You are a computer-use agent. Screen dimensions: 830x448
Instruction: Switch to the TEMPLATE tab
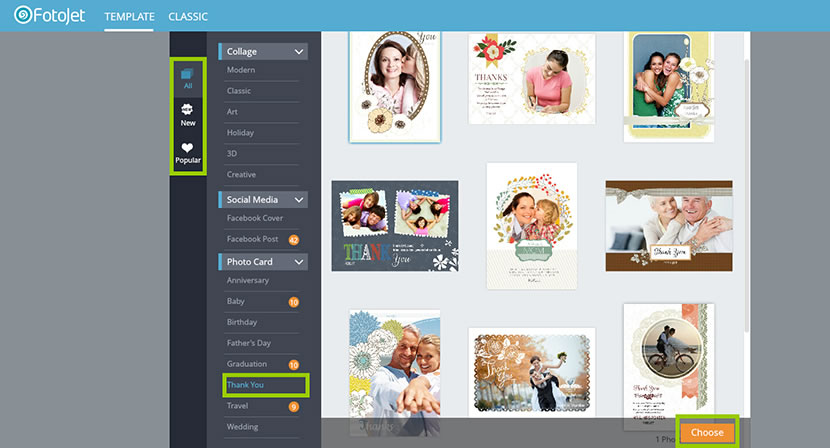(129, 16)
